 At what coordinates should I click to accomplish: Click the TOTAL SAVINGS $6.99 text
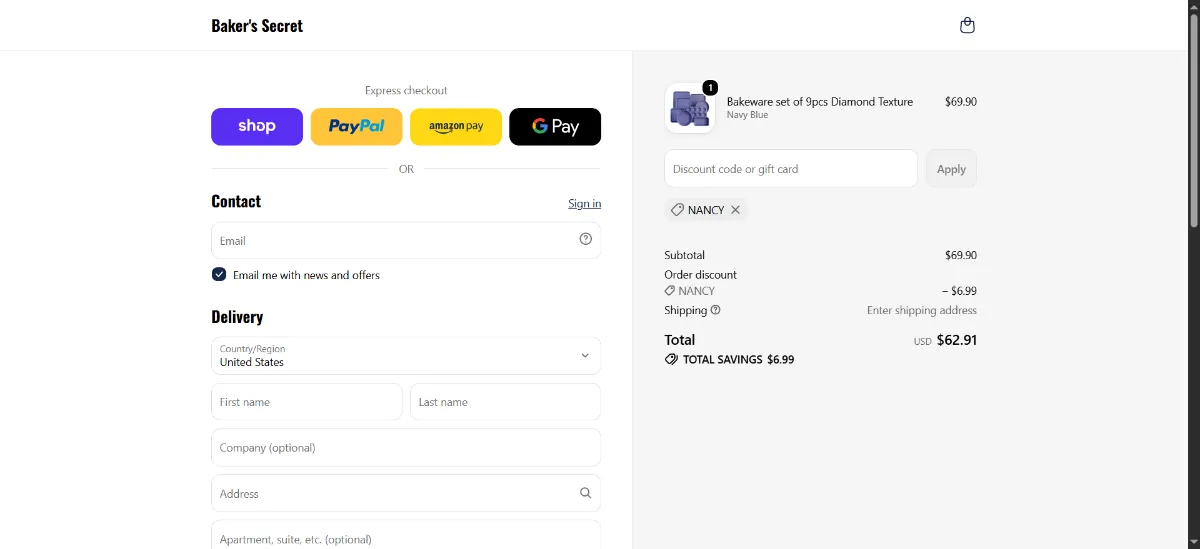click(x=738, y=359)
